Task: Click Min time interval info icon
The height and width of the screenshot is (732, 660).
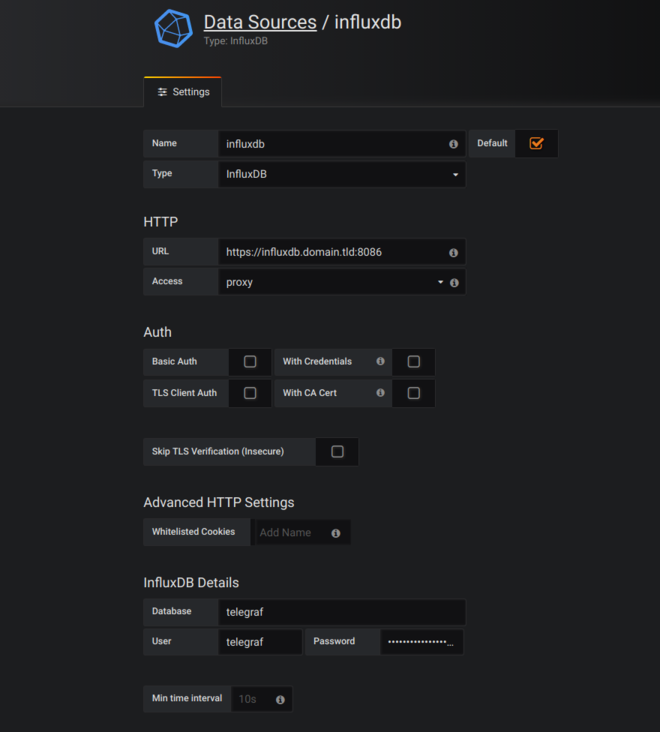Action: click(280, 700)
